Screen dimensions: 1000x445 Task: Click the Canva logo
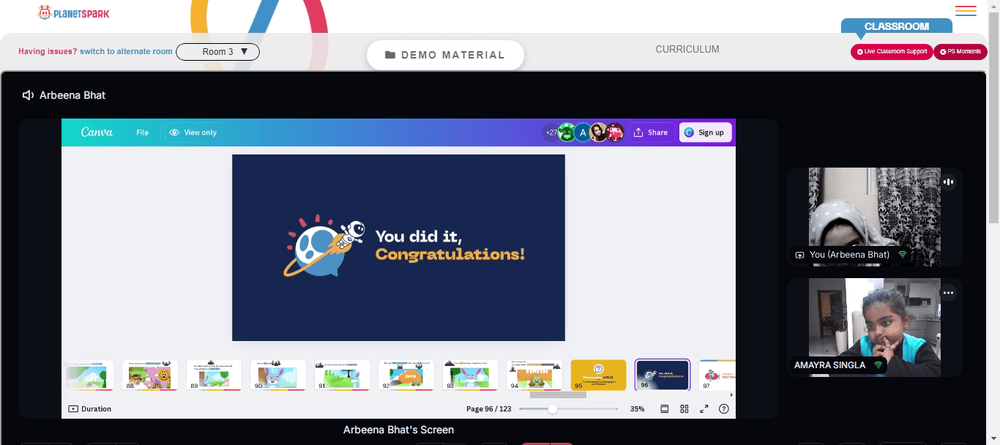[97, 132]
